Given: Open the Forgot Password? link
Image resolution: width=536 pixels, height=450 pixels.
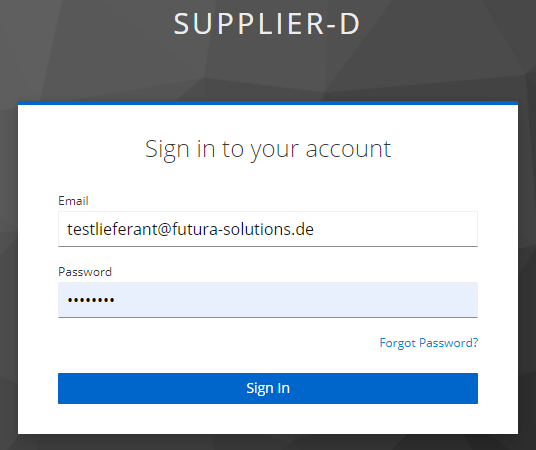Looking at the screenshot, I should pyautogui.click(x=429, y=343).
